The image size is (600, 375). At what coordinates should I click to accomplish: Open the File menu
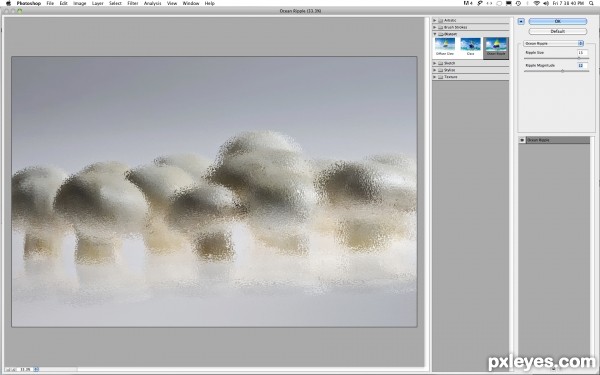50,3
